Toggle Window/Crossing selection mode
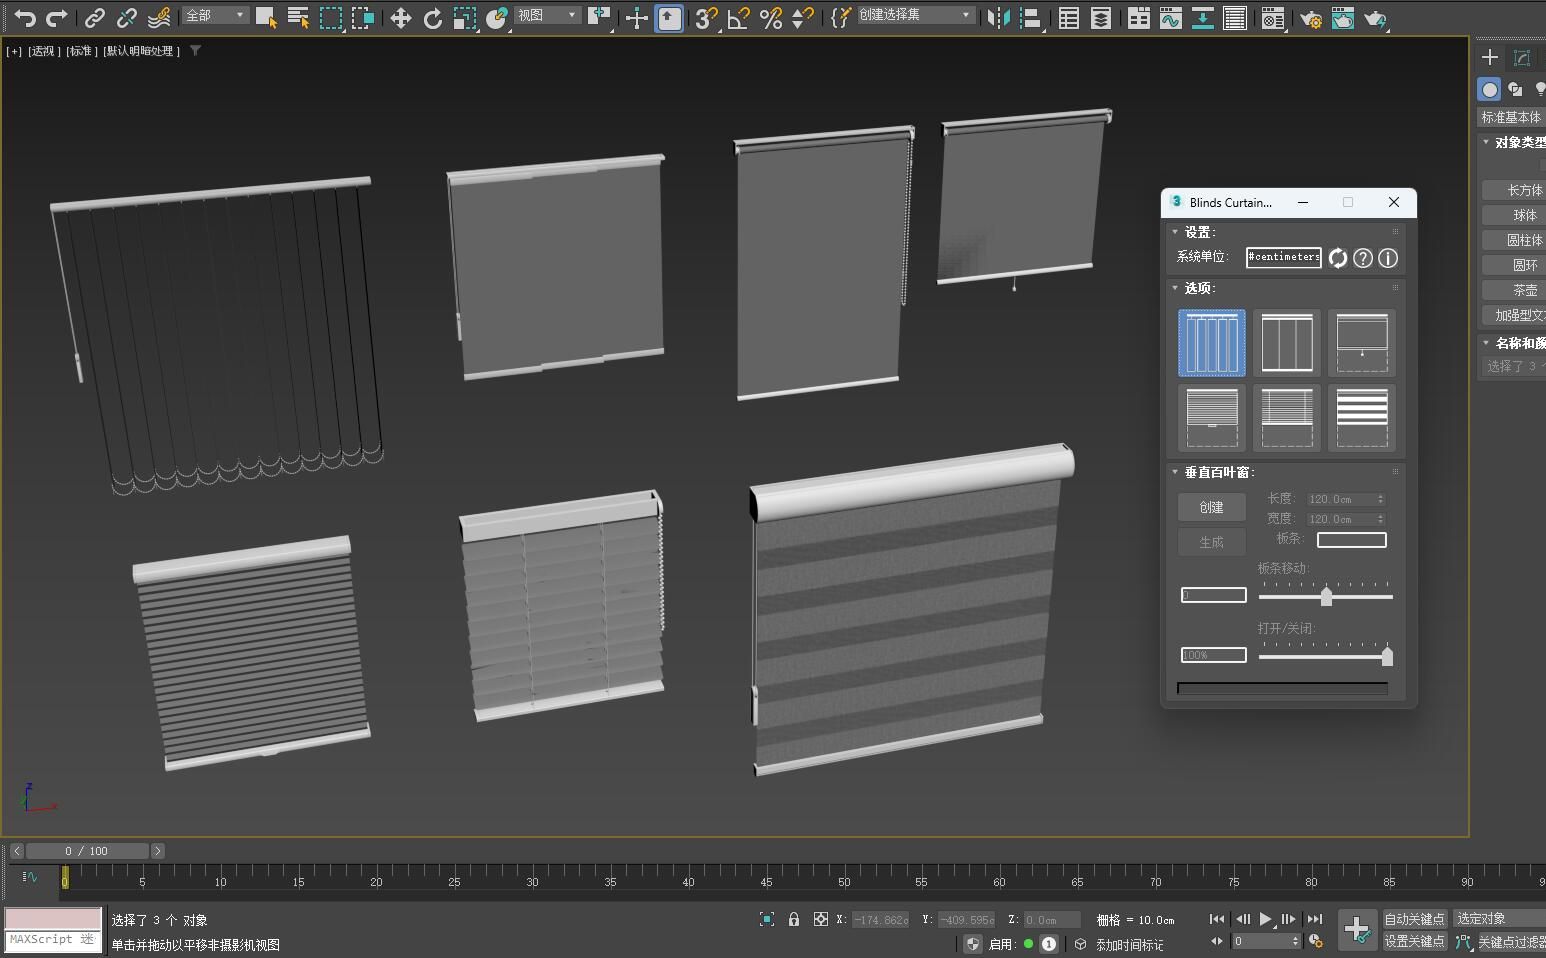 point(363,17)
